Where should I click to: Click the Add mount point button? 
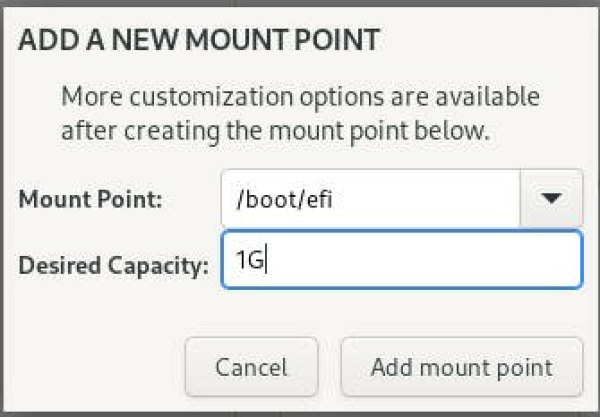coord(461,367)
